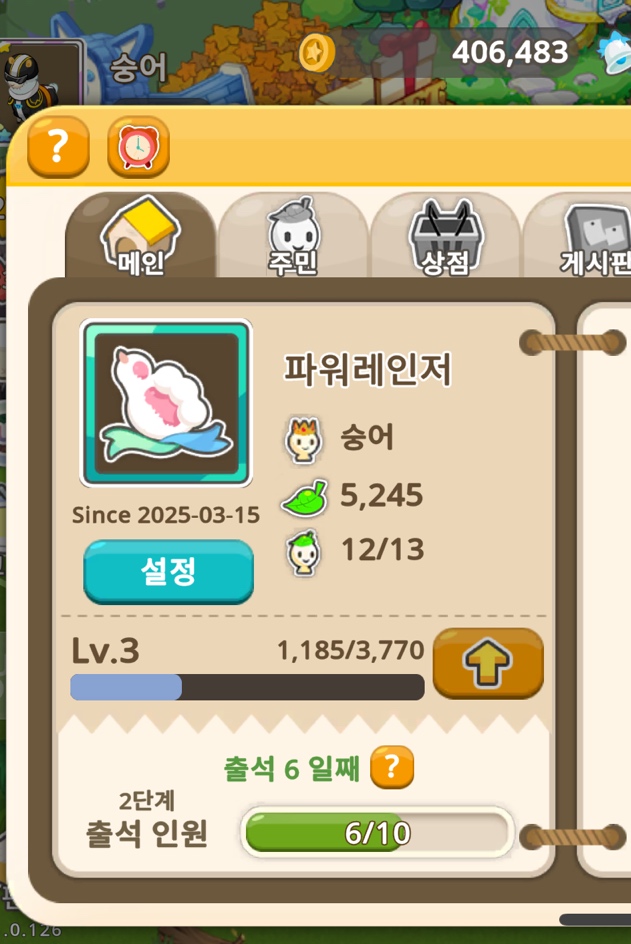Viewport: 631px width, 944px height.
Task: Click the Lv.3 experience progress bar
Action: coord(247,687)
